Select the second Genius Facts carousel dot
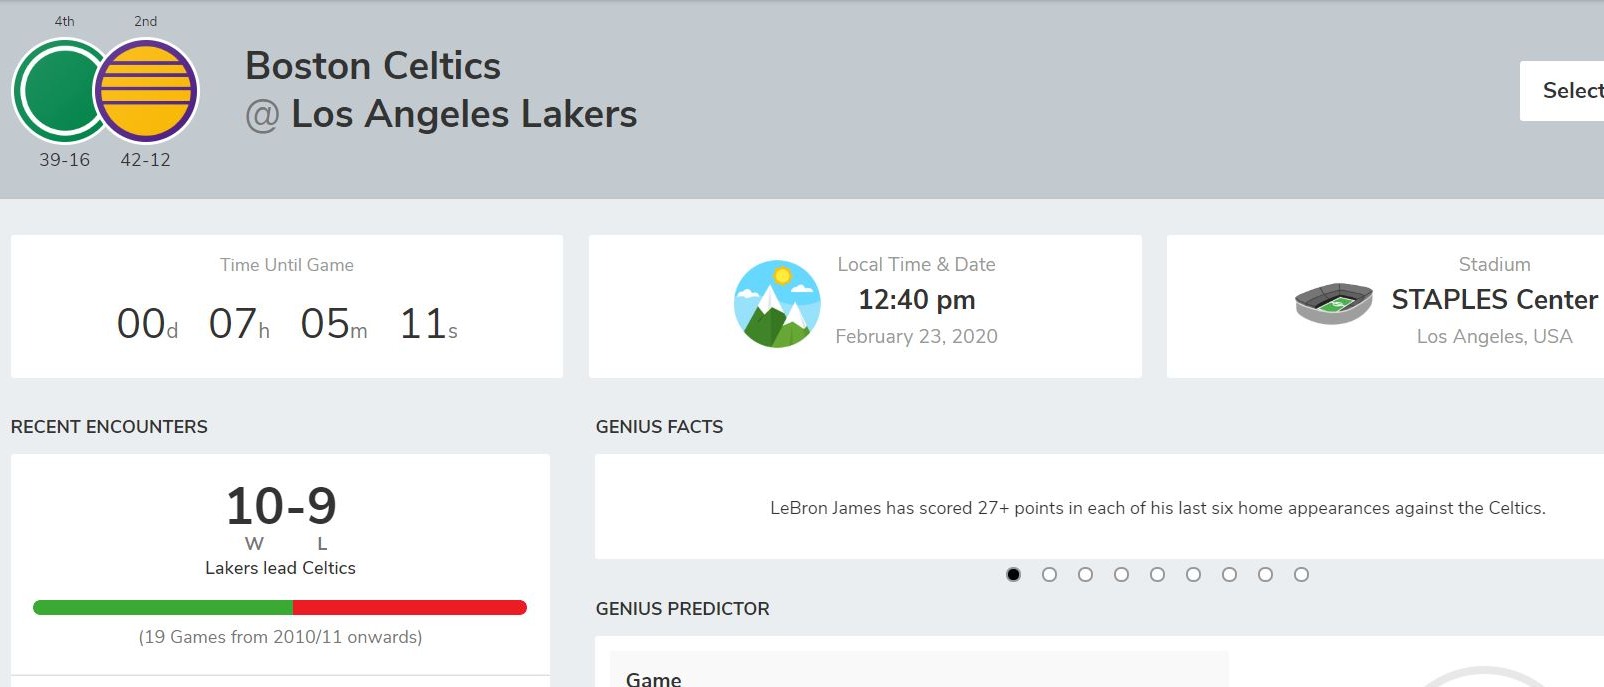This screenshot has width=1604, height=687. pos(1049,574)
